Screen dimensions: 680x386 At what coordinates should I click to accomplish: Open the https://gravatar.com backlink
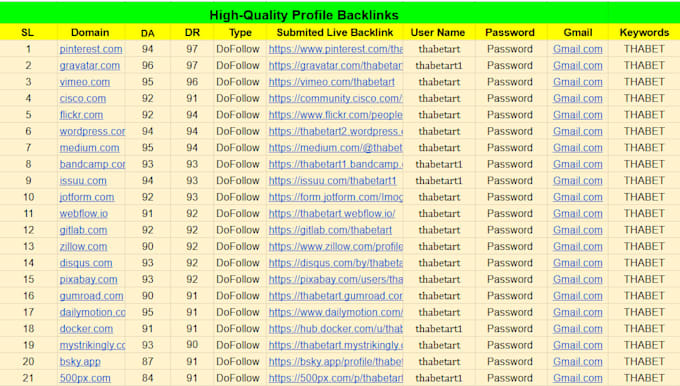336,65
